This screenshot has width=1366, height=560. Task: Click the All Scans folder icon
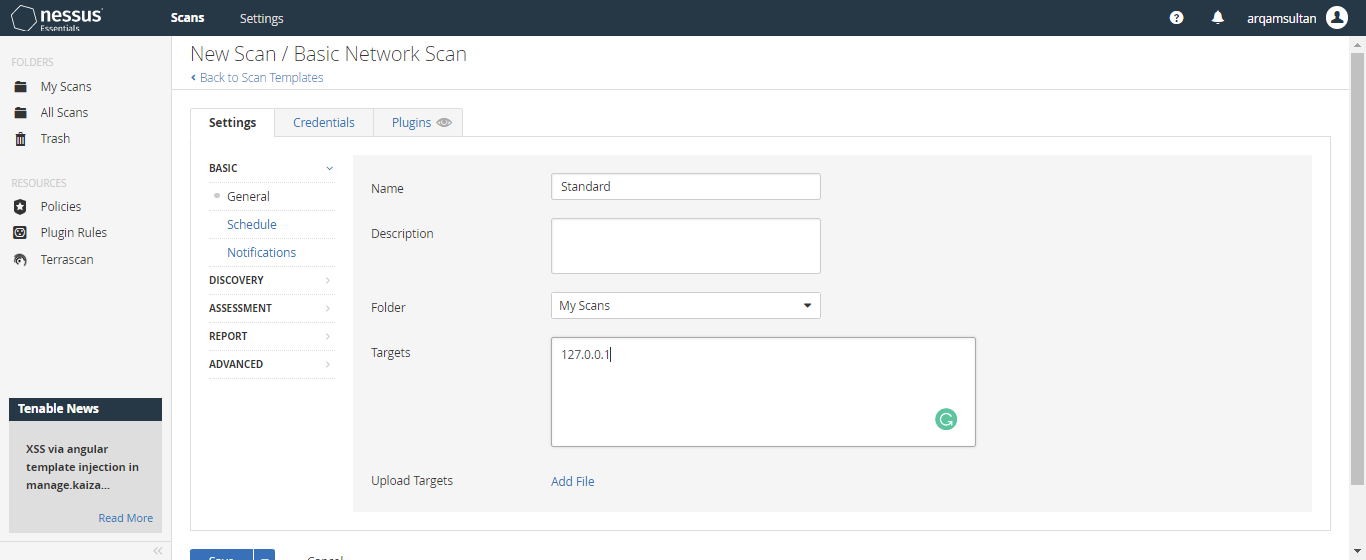[x=20, y=113]
